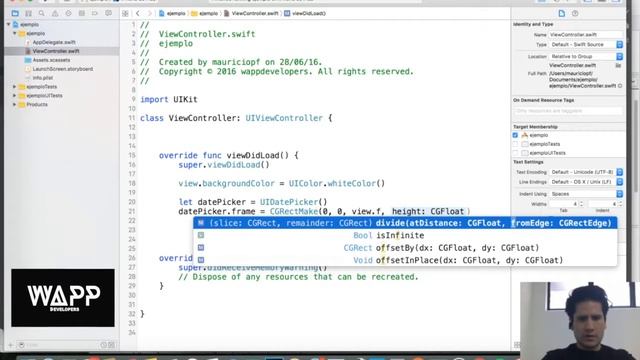Image resolution: width=640 pixels, height=360 pixels.
Task: Open the Report navigator icon
Action: click(108, 13)
